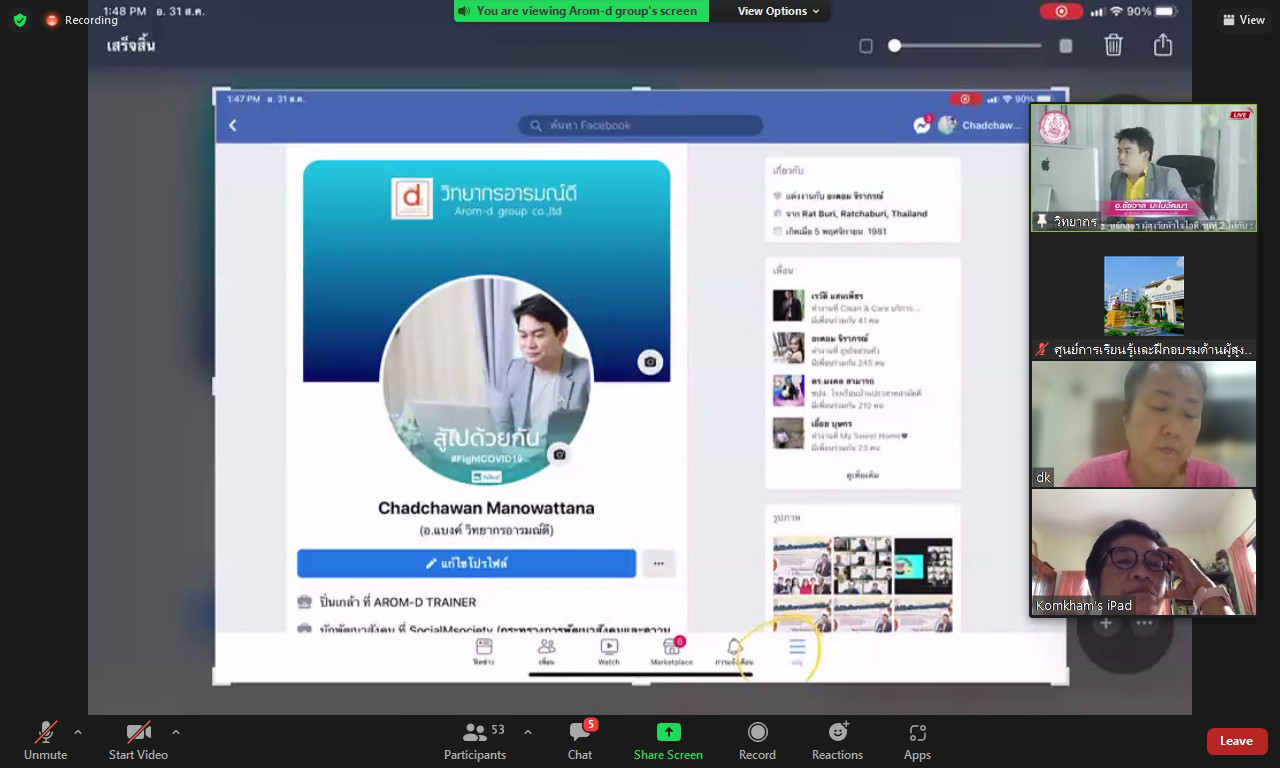Click the trash delete icon
The image size is (1280, 768).
[x=1113, y=45]
